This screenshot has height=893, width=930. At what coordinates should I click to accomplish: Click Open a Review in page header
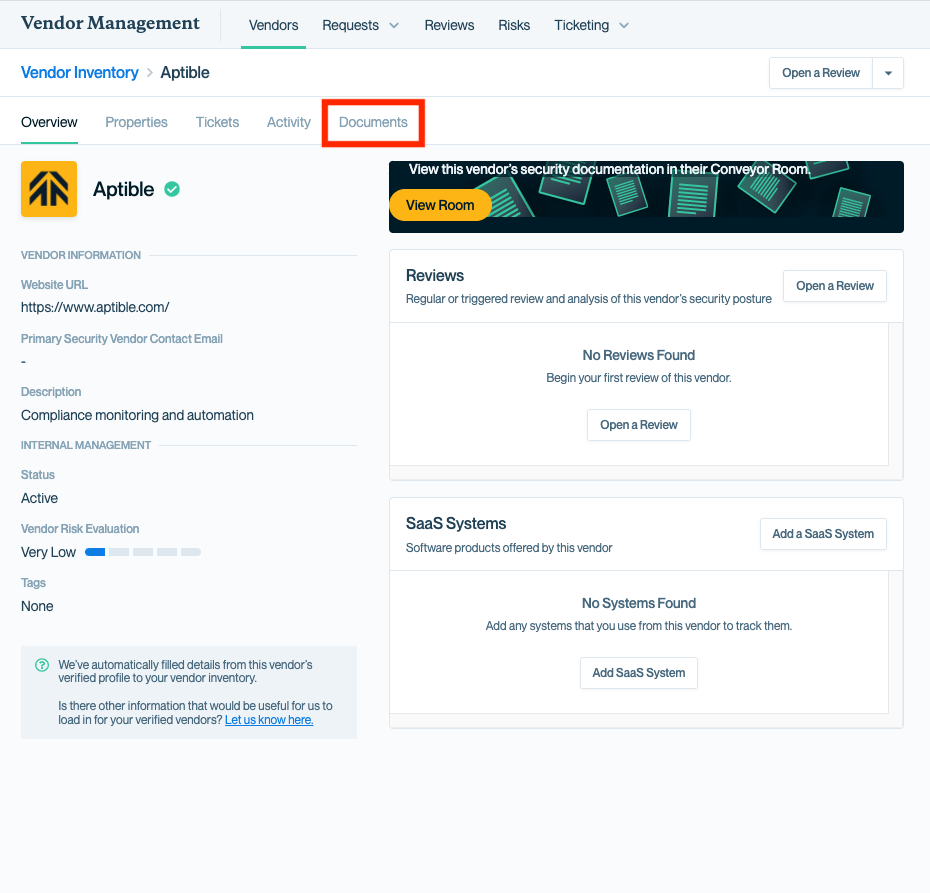[821, 73]
